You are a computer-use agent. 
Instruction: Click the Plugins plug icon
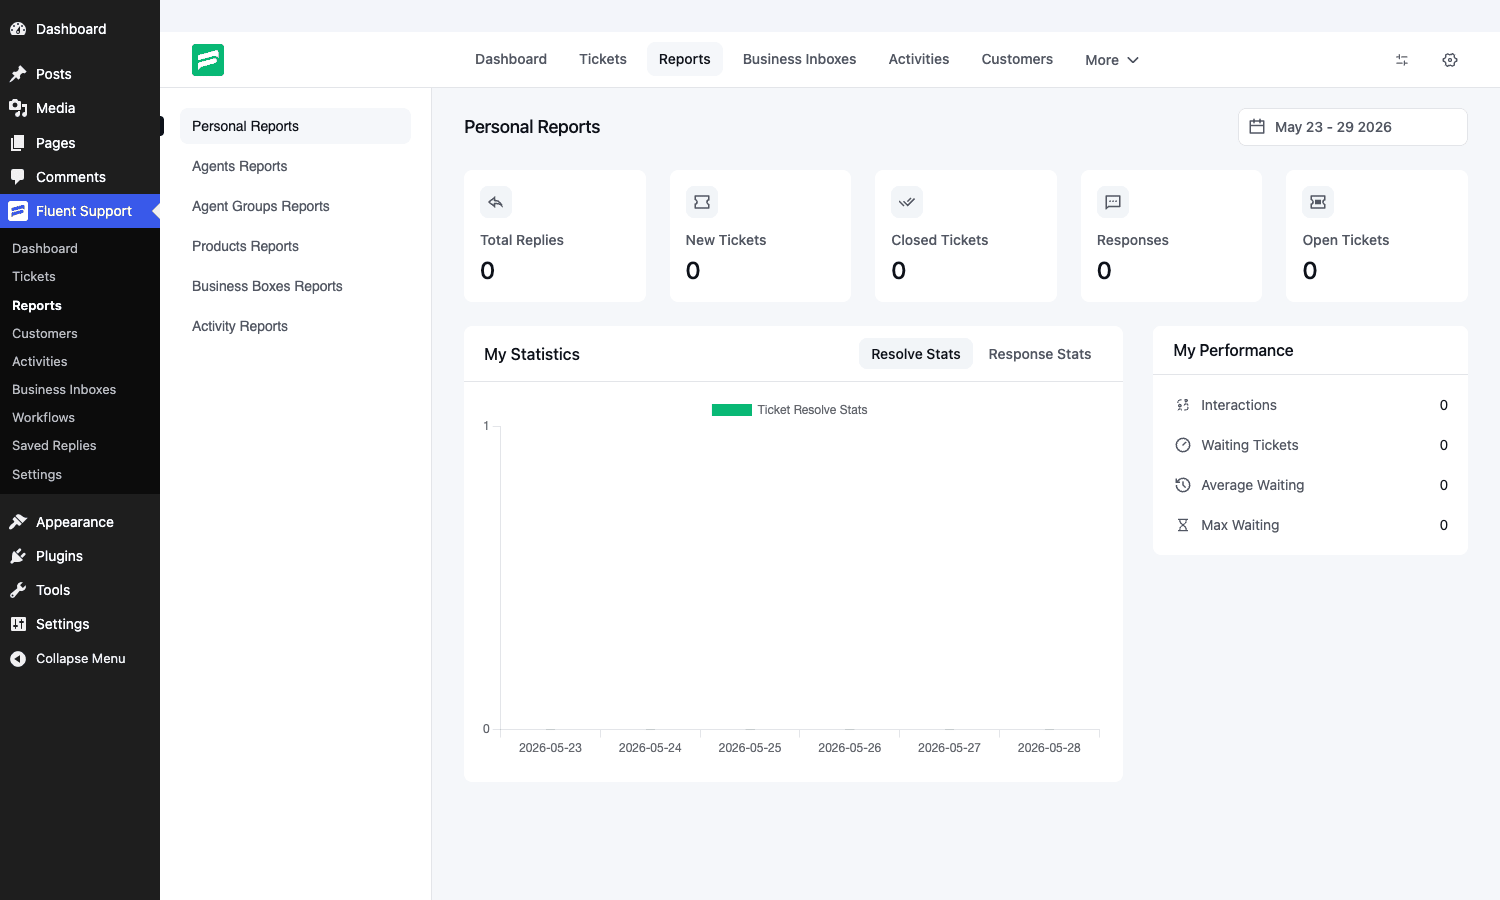(x=18, y=556)
